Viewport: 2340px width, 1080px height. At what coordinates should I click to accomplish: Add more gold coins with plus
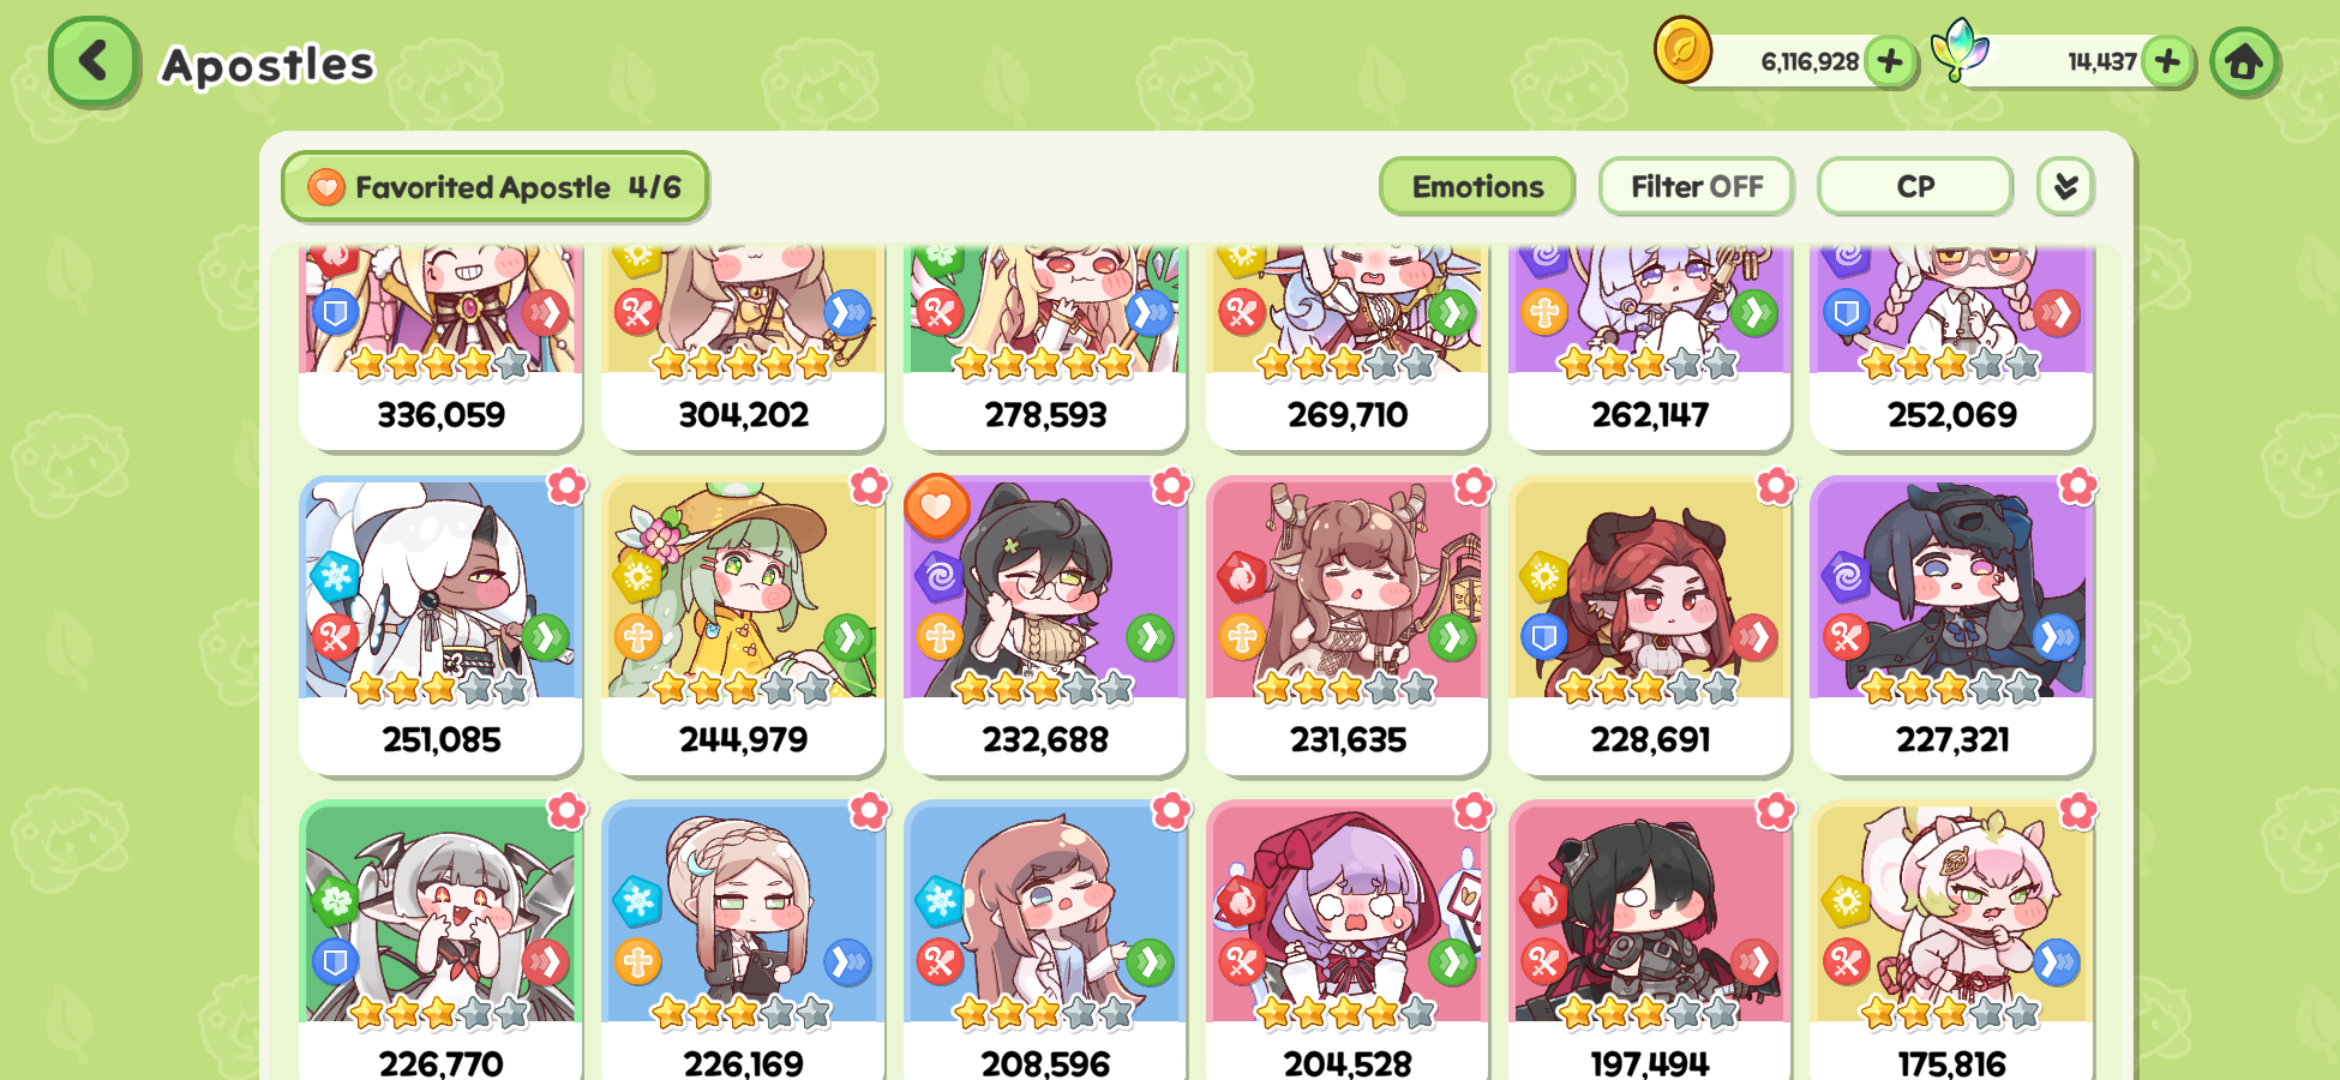coord(1889,62)
